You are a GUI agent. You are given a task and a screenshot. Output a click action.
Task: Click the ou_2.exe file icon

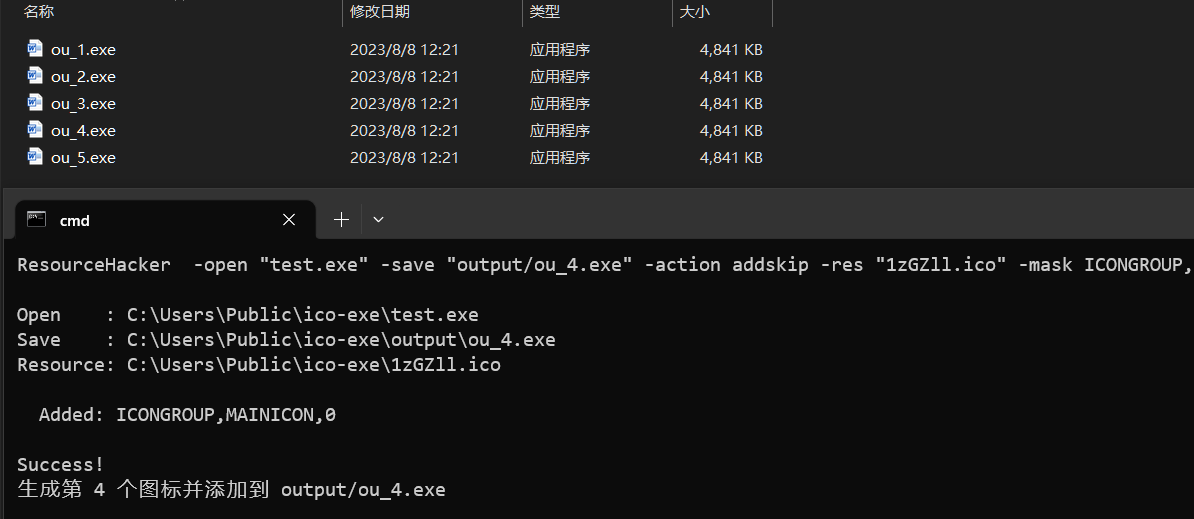click(35, 75)
